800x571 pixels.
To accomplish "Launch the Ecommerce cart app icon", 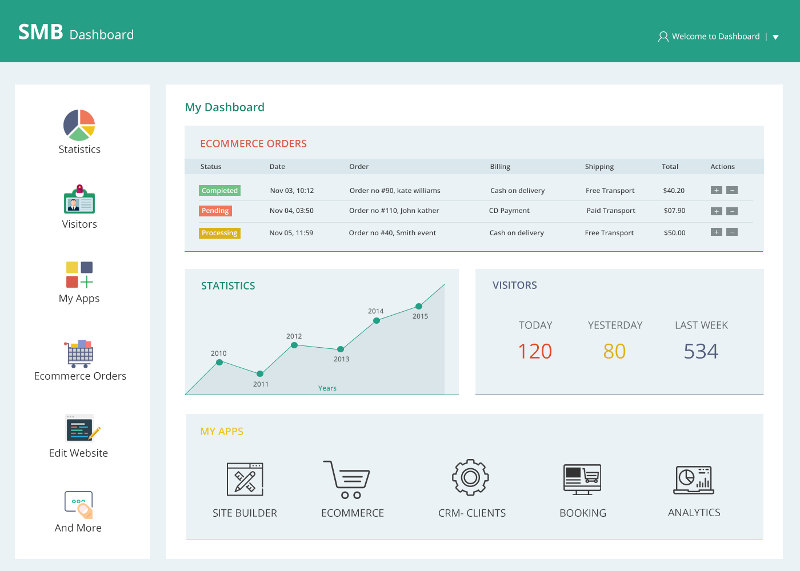I will (347, 479).
